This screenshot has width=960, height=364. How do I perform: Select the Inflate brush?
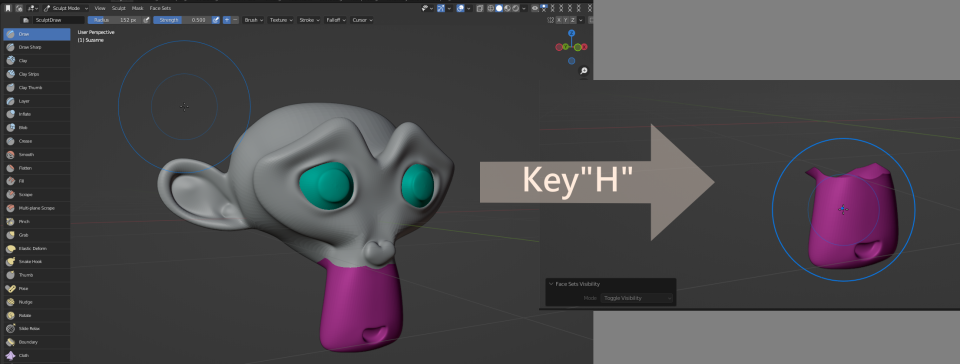(x=36, y=114)
